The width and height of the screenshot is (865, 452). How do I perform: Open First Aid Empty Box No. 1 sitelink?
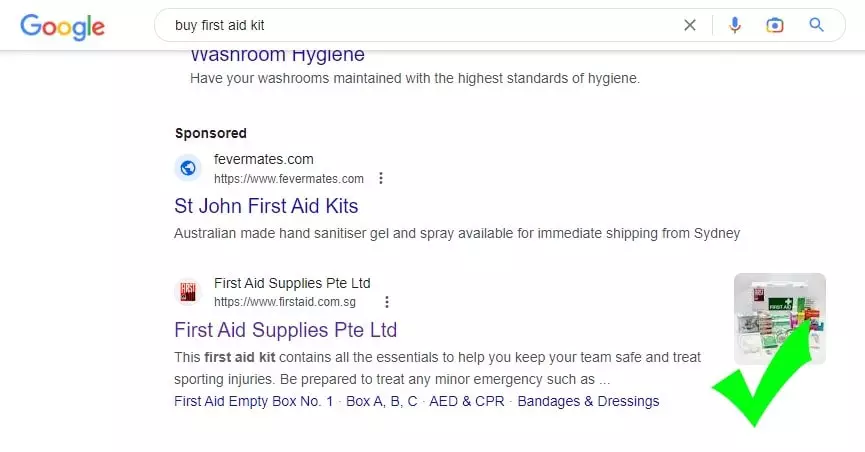(254, 401)
